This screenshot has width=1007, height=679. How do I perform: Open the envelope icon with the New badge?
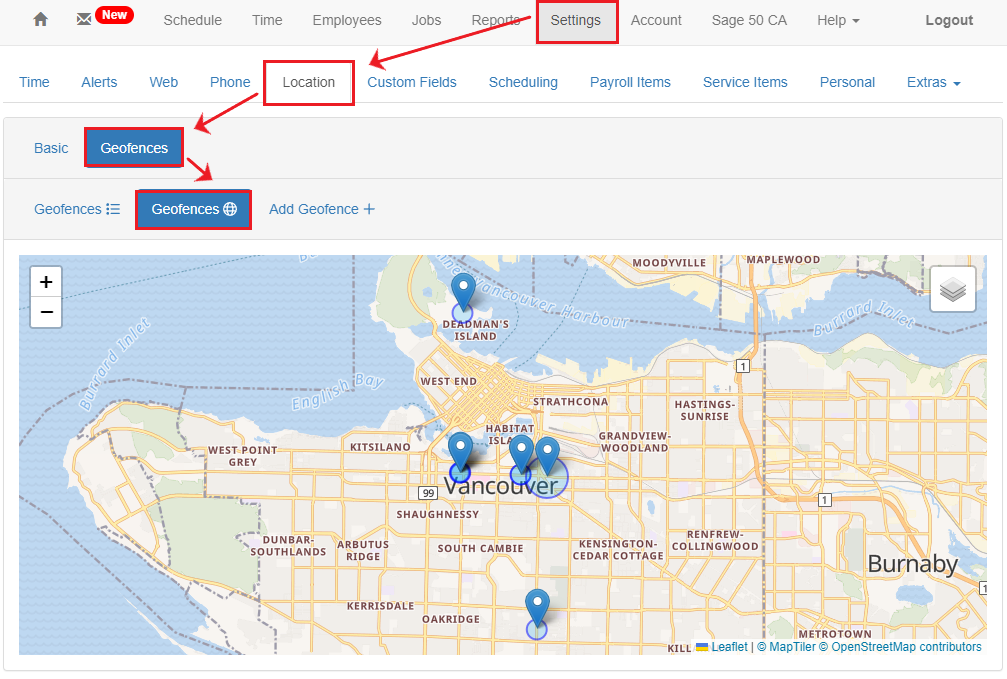(84, 16)
